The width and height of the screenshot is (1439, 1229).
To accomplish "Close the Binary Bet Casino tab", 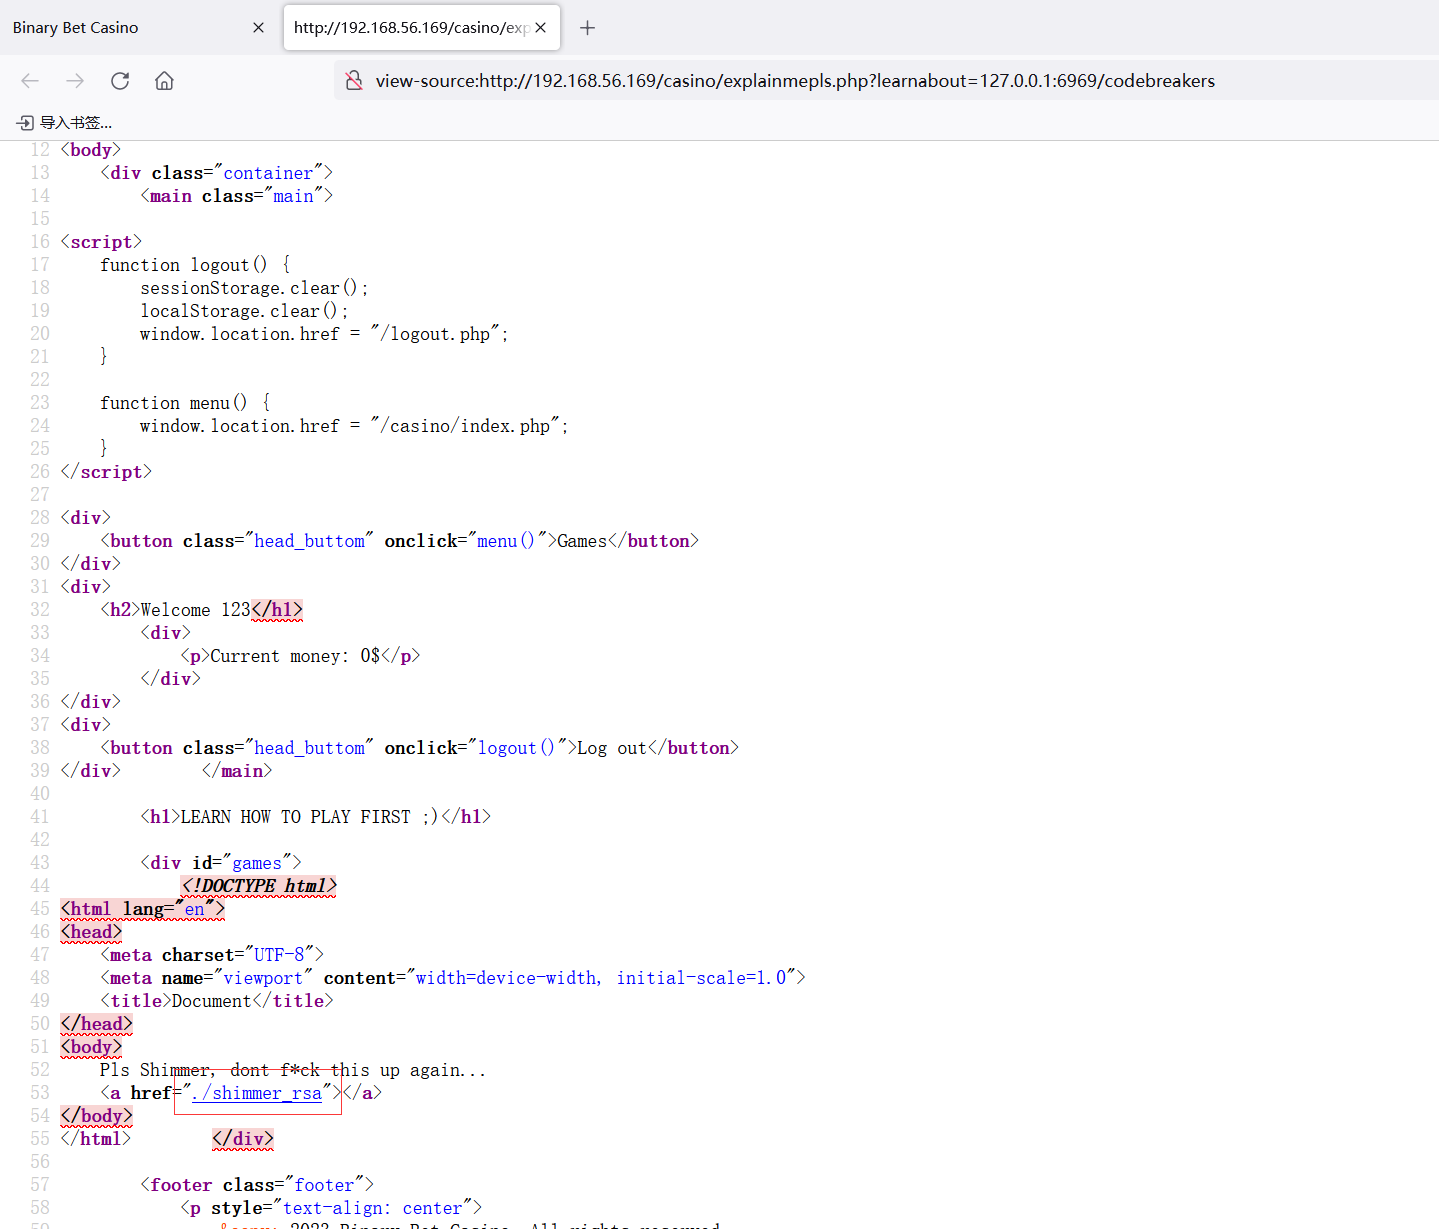I will tap(258, 28).
